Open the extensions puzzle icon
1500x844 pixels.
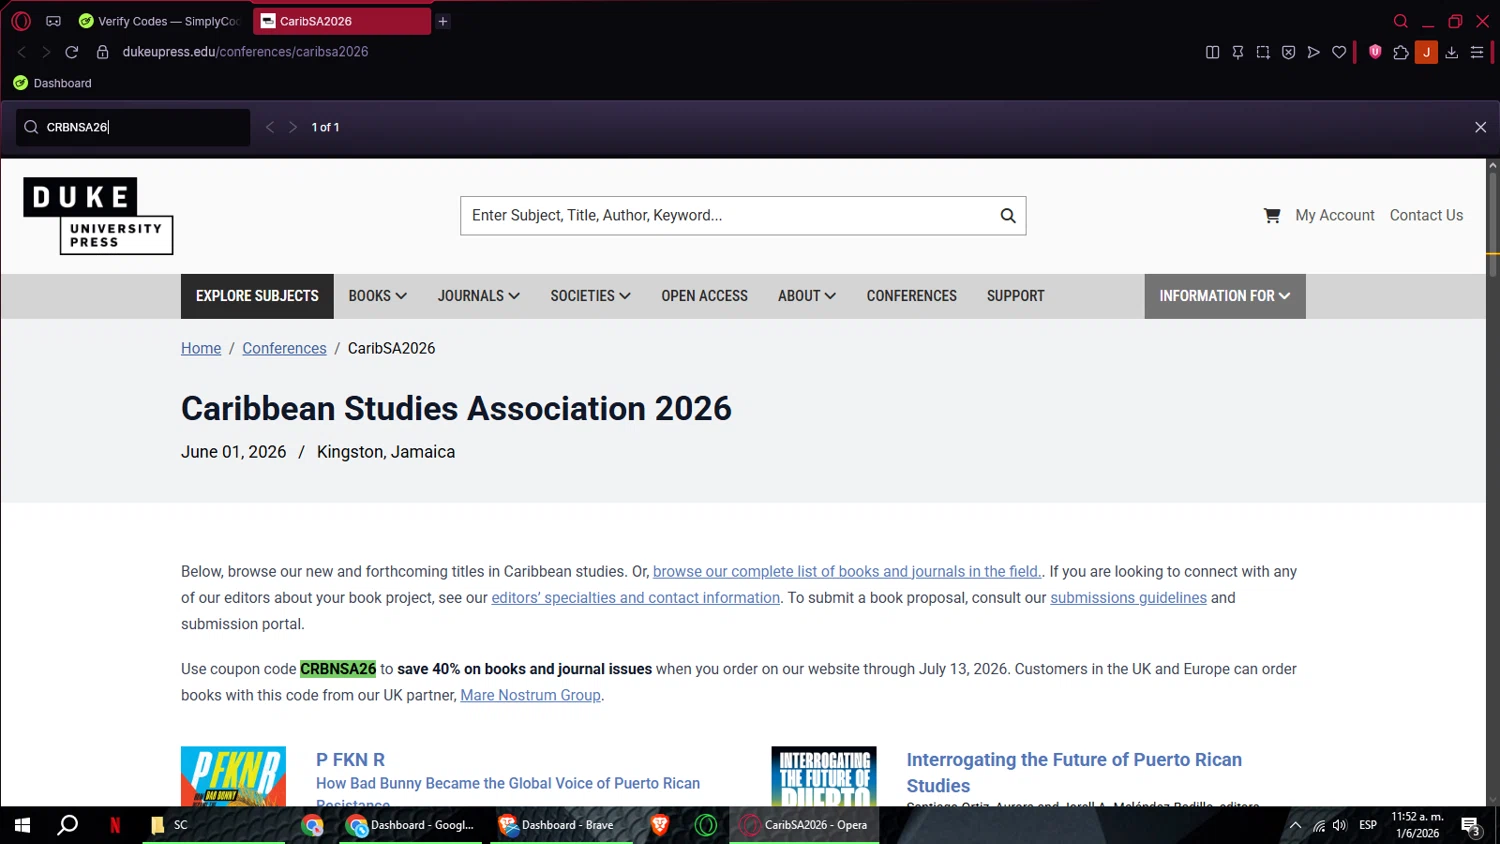[1401, 52]
